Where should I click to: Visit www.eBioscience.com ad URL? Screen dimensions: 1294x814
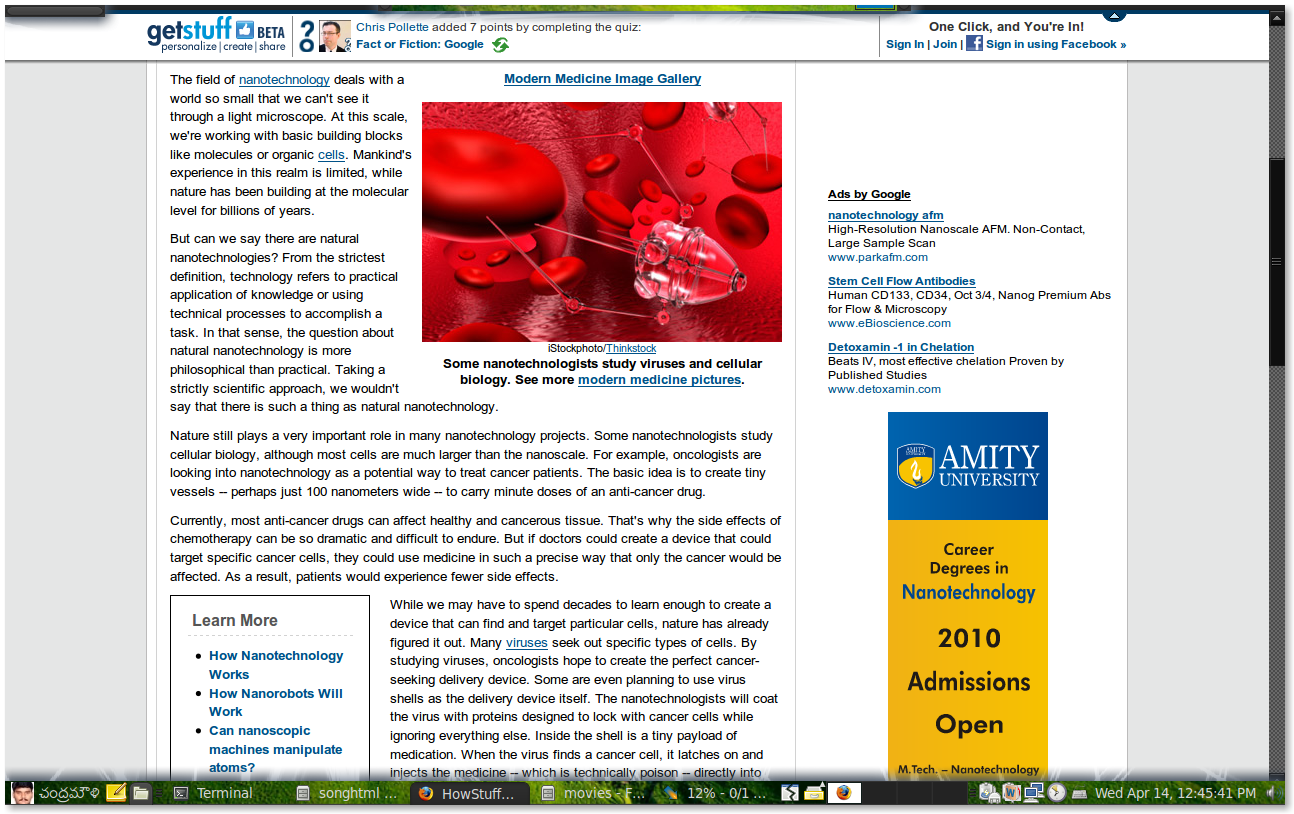[890, 323]
